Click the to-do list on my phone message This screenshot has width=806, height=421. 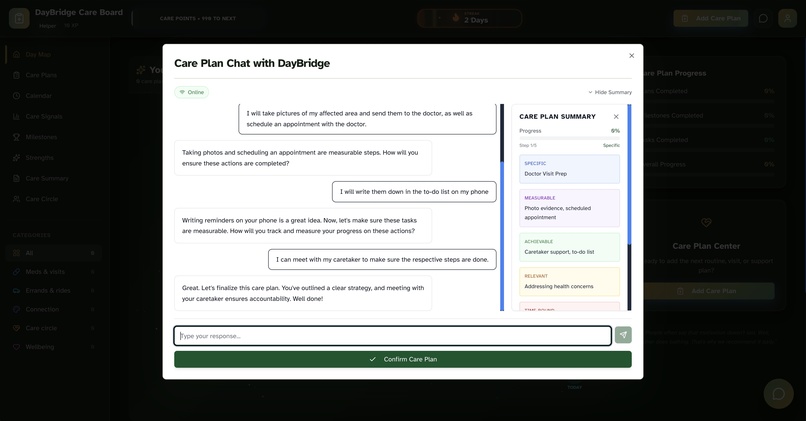coord(414,192)
